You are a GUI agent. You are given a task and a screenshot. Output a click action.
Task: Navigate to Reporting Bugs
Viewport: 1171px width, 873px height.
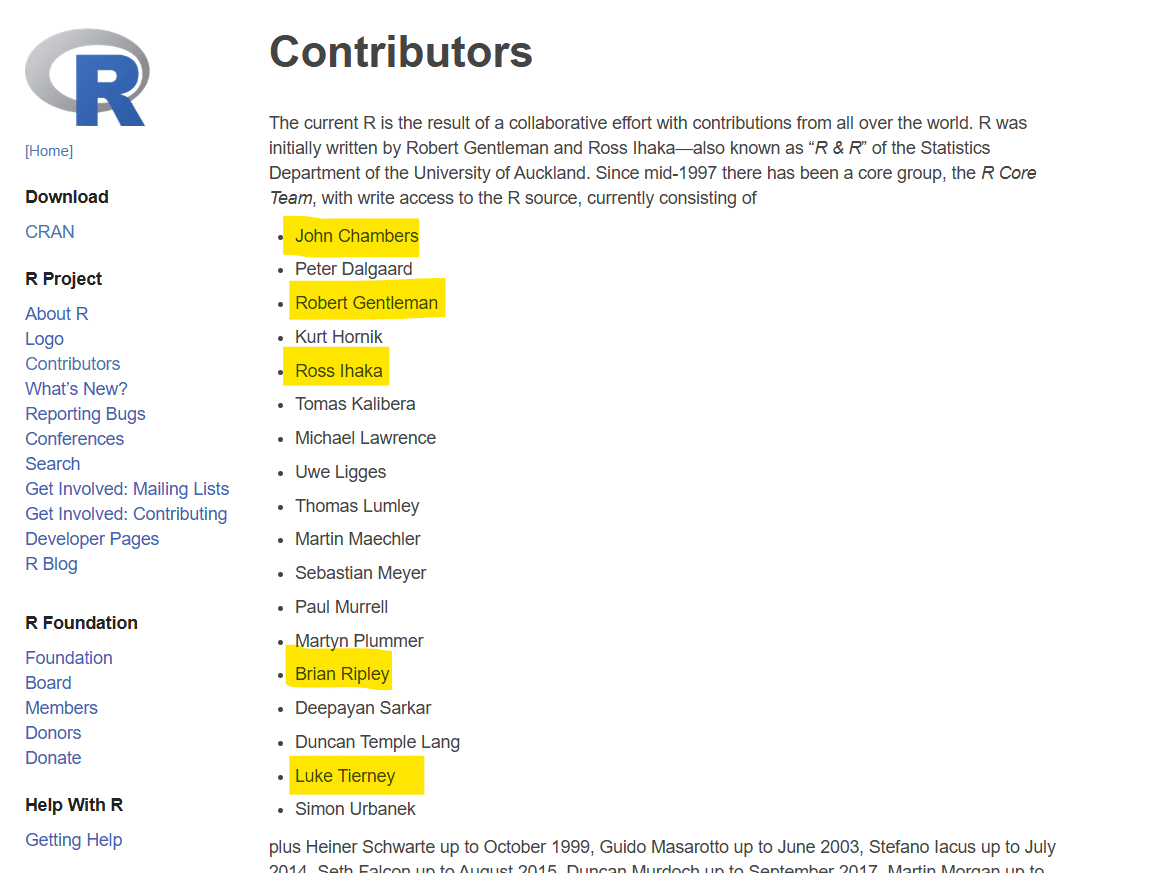click(86, 414)
